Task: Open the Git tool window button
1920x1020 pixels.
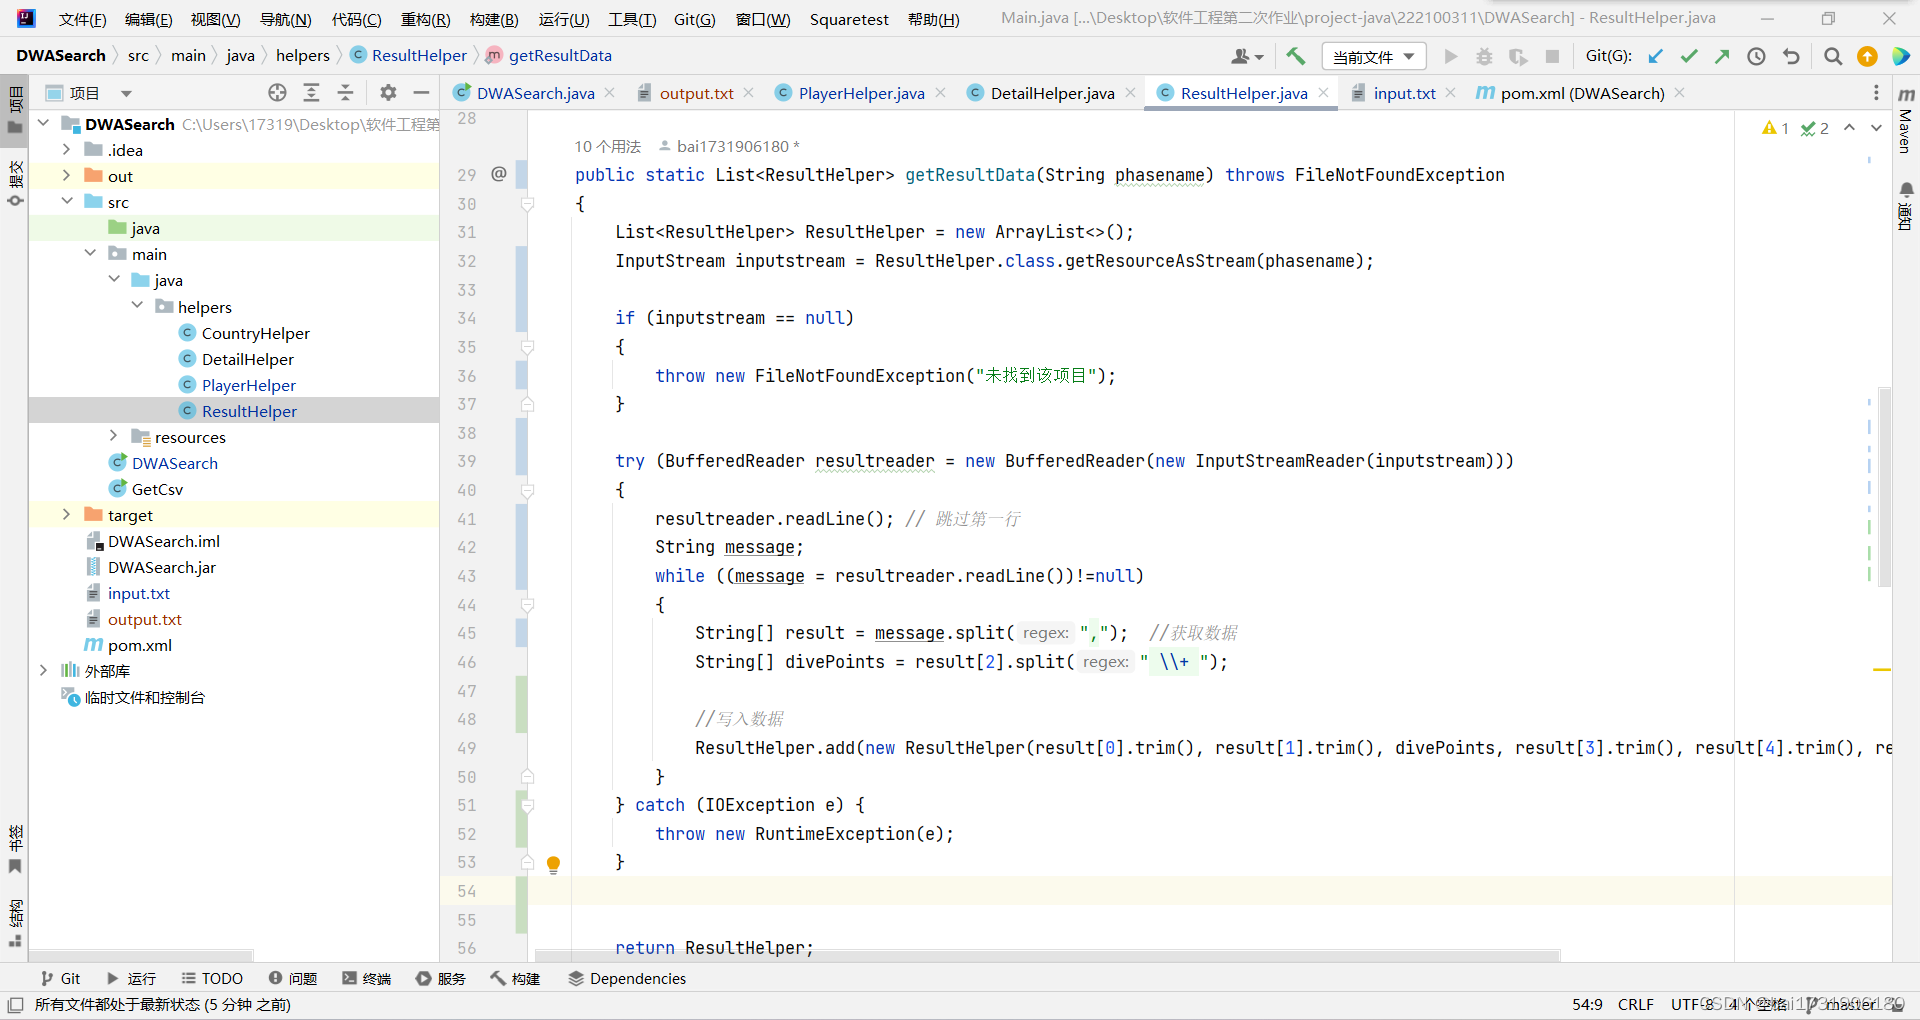Action: 61,978
